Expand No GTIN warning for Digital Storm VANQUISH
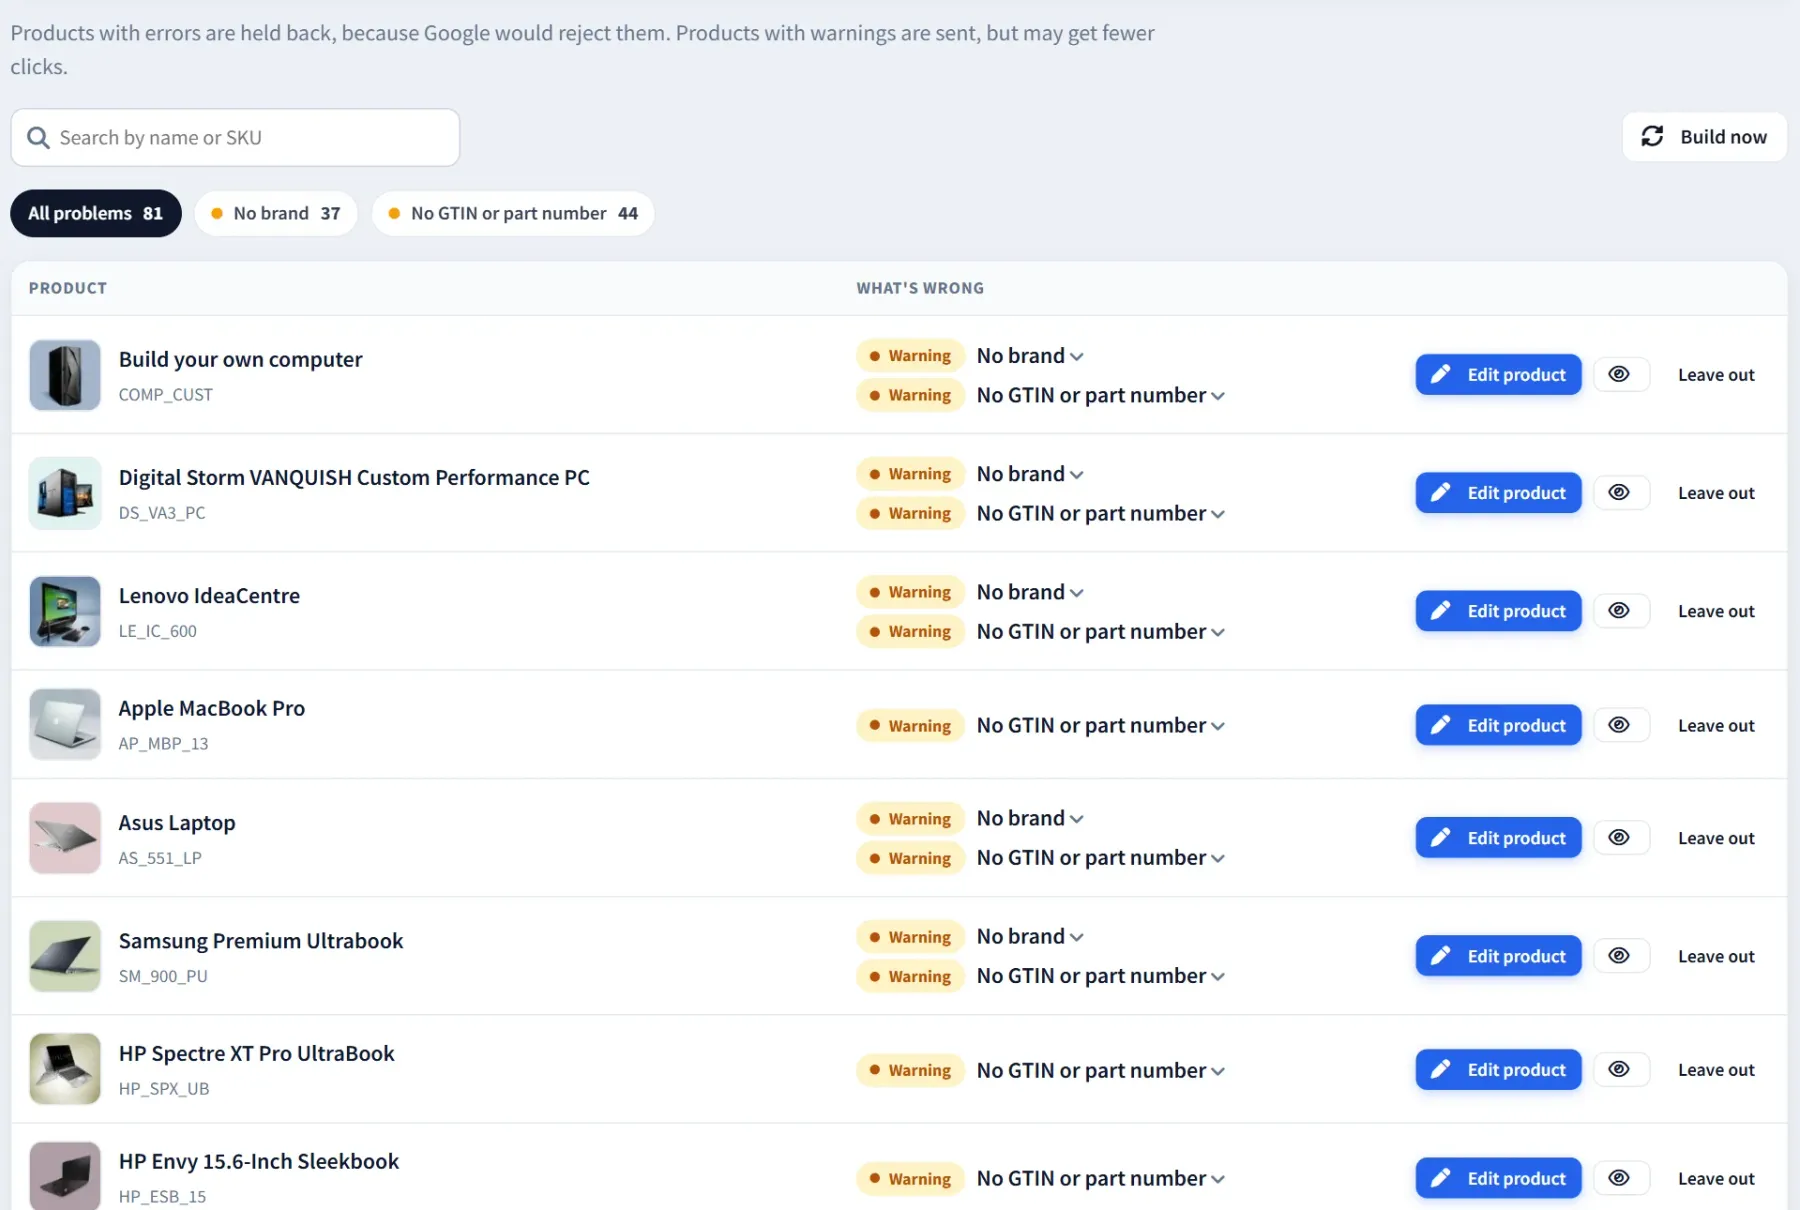 pos(1101,513)
